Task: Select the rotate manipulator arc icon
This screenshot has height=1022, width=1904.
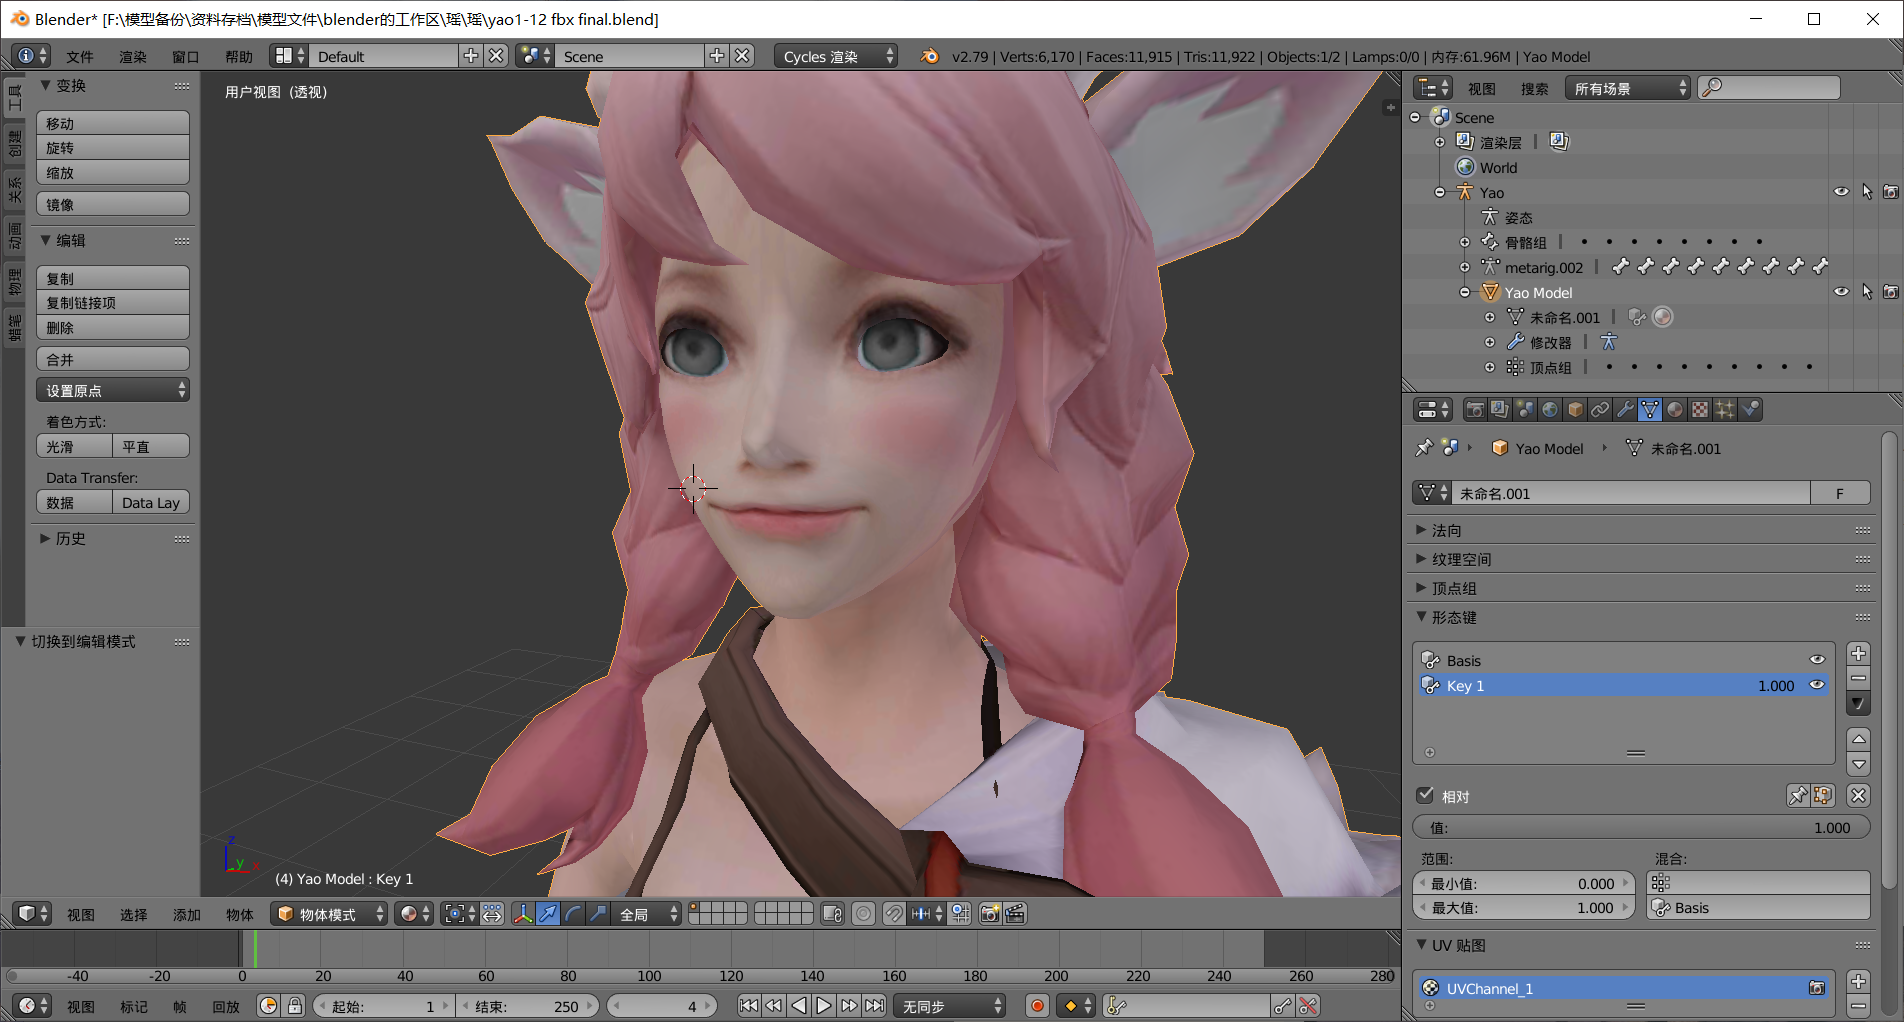Action: tap(573, 913)
